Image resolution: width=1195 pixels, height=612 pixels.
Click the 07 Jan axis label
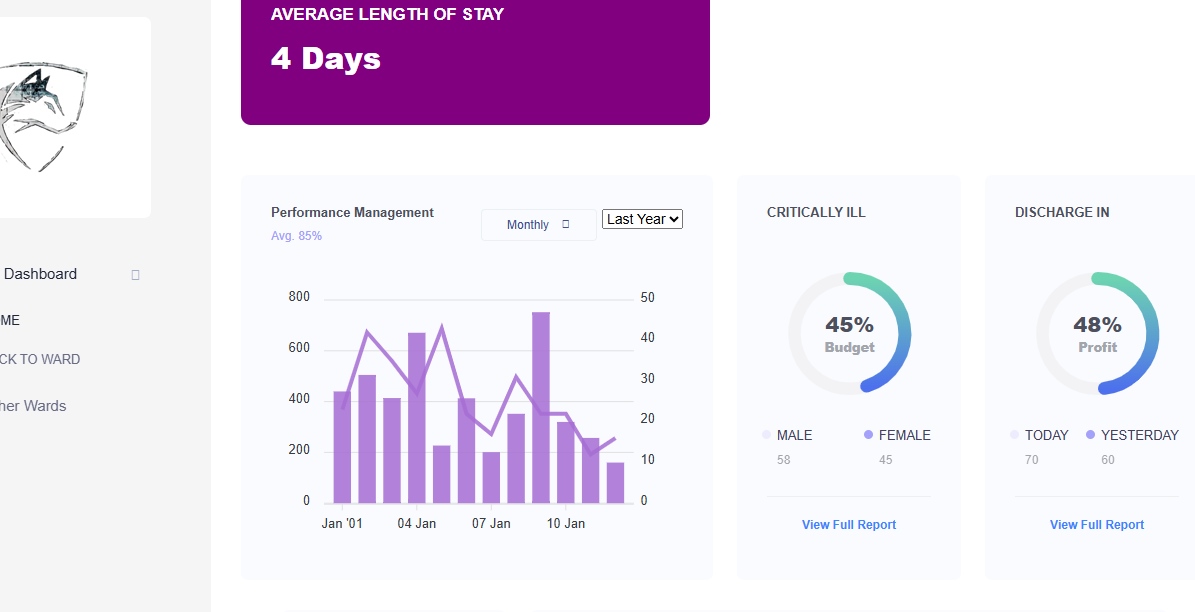pos(491,524)
